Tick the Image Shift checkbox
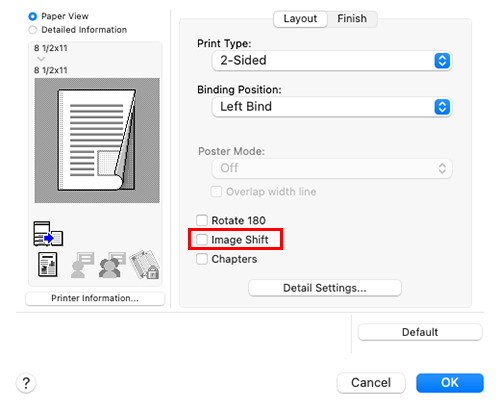Screen dimensions: 500x409 pos(202,239)
